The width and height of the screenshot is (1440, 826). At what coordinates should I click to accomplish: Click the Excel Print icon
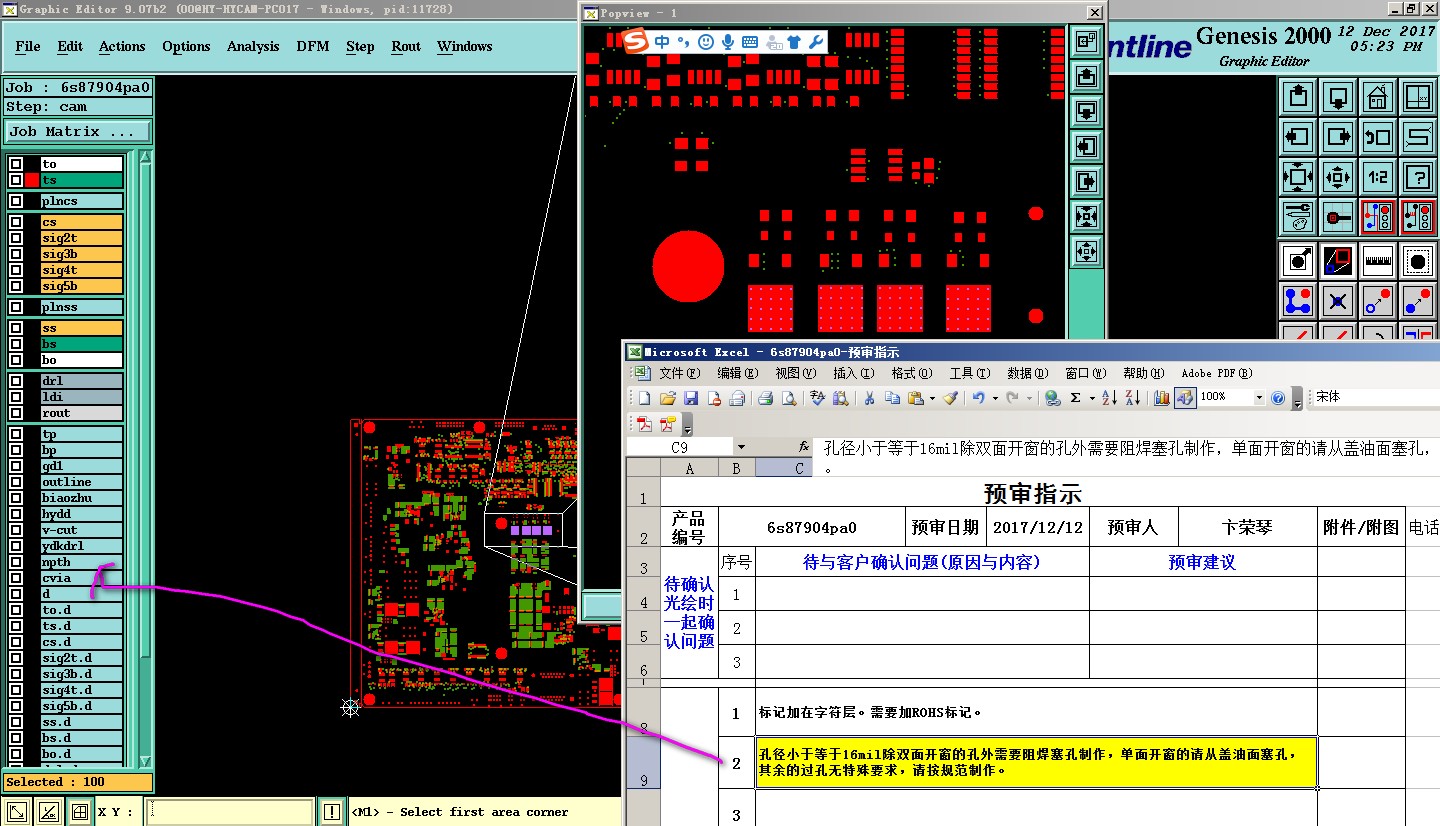[765, 398]
